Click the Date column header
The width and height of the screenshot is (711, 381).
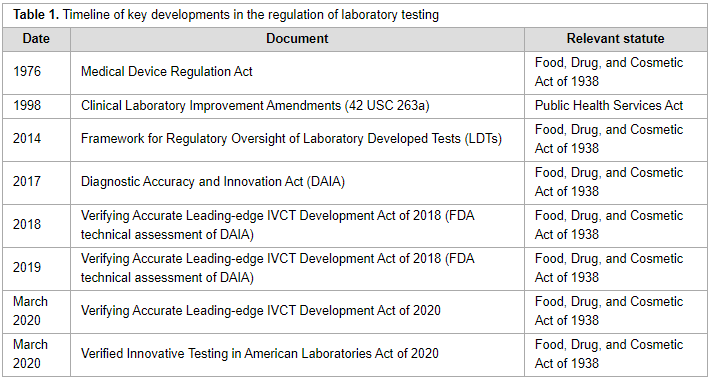[x=36, y=39]
